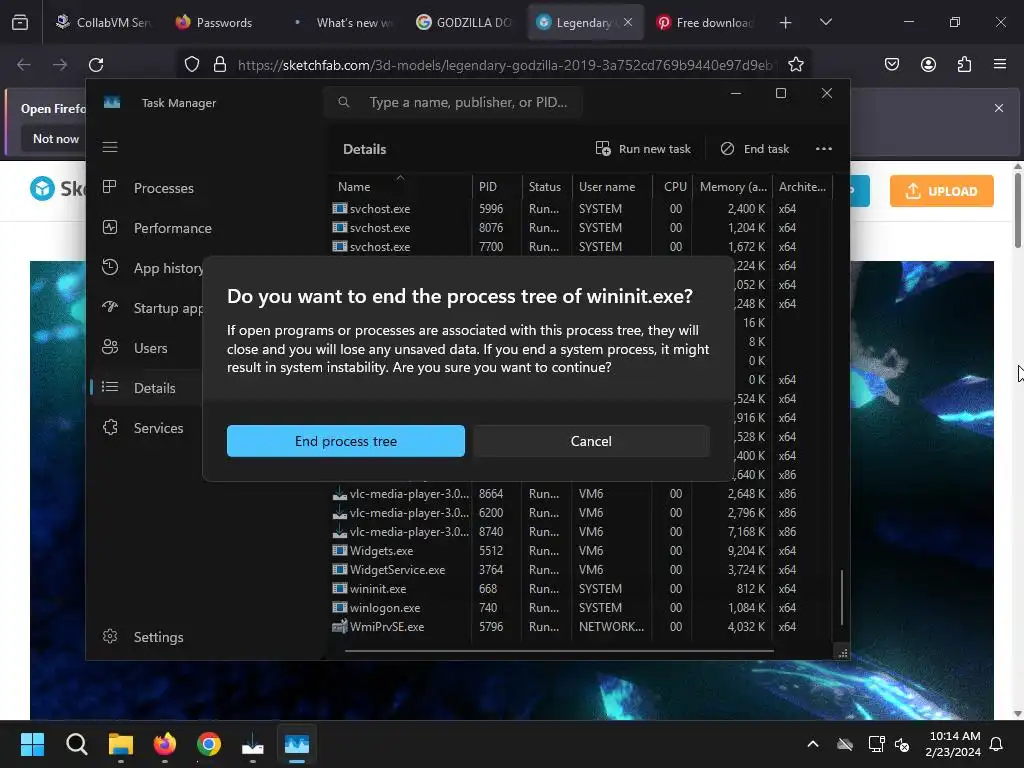The height and width of the screenshot is (768, 1024).
Task: Sort by Name column header
Action: click(x=400, y=186)
